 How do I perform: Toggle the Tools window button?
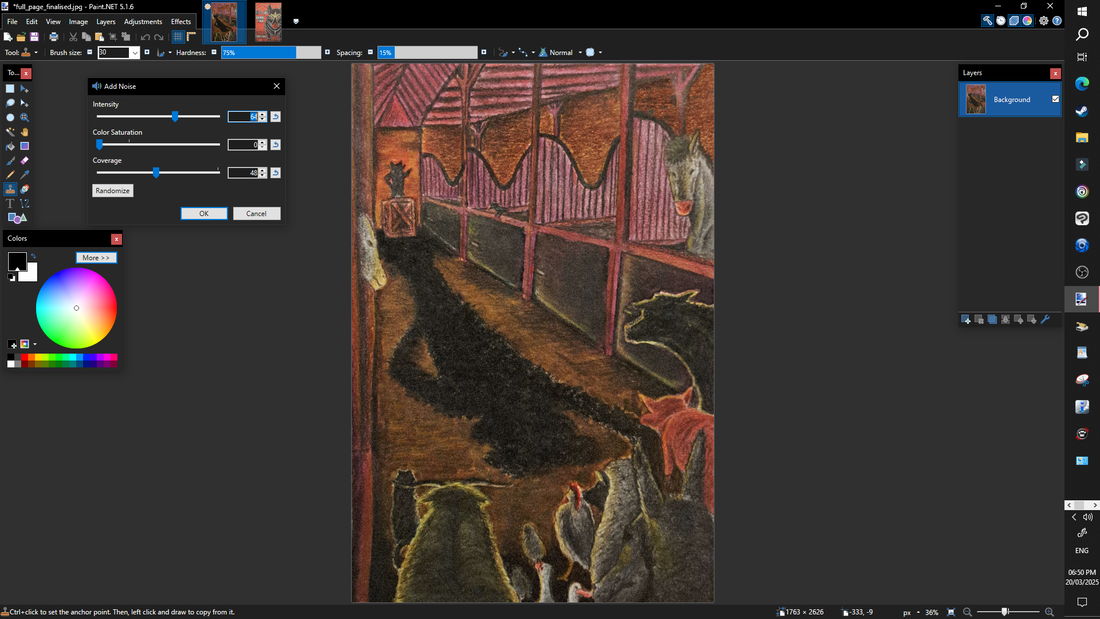987,21
